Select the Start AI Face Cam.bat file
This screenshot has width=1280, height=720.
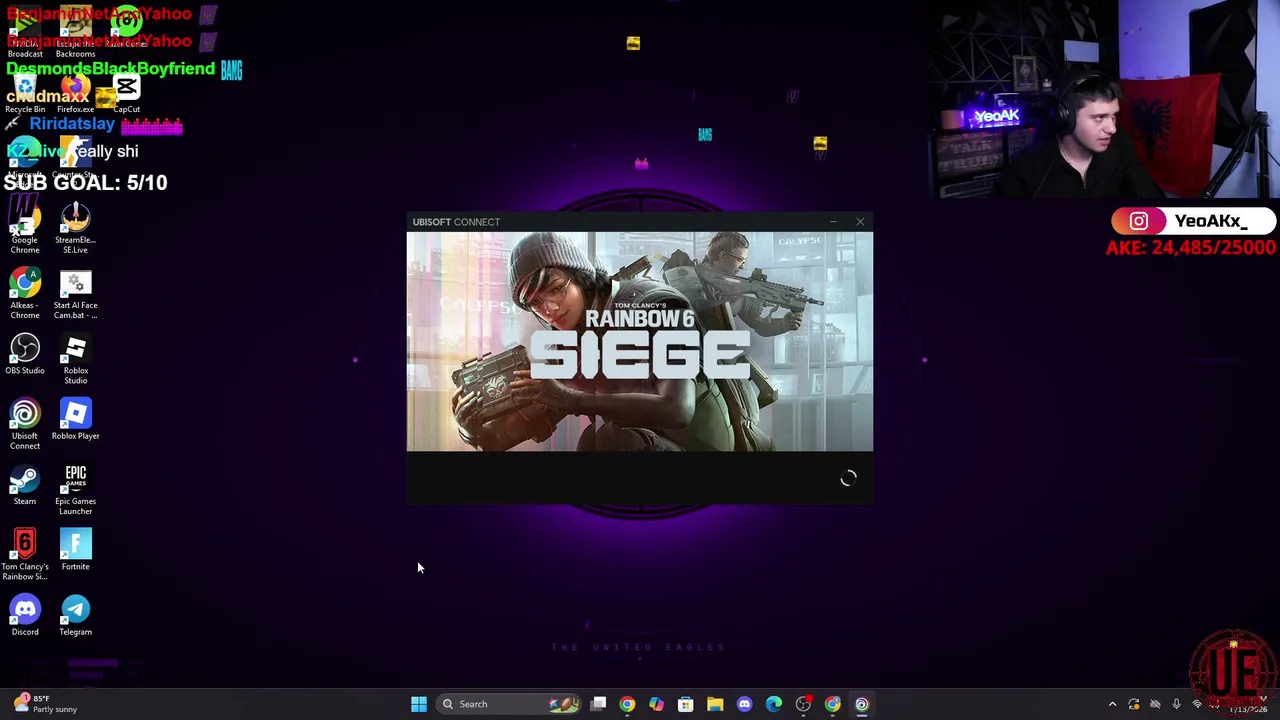[x=75, y=294]
